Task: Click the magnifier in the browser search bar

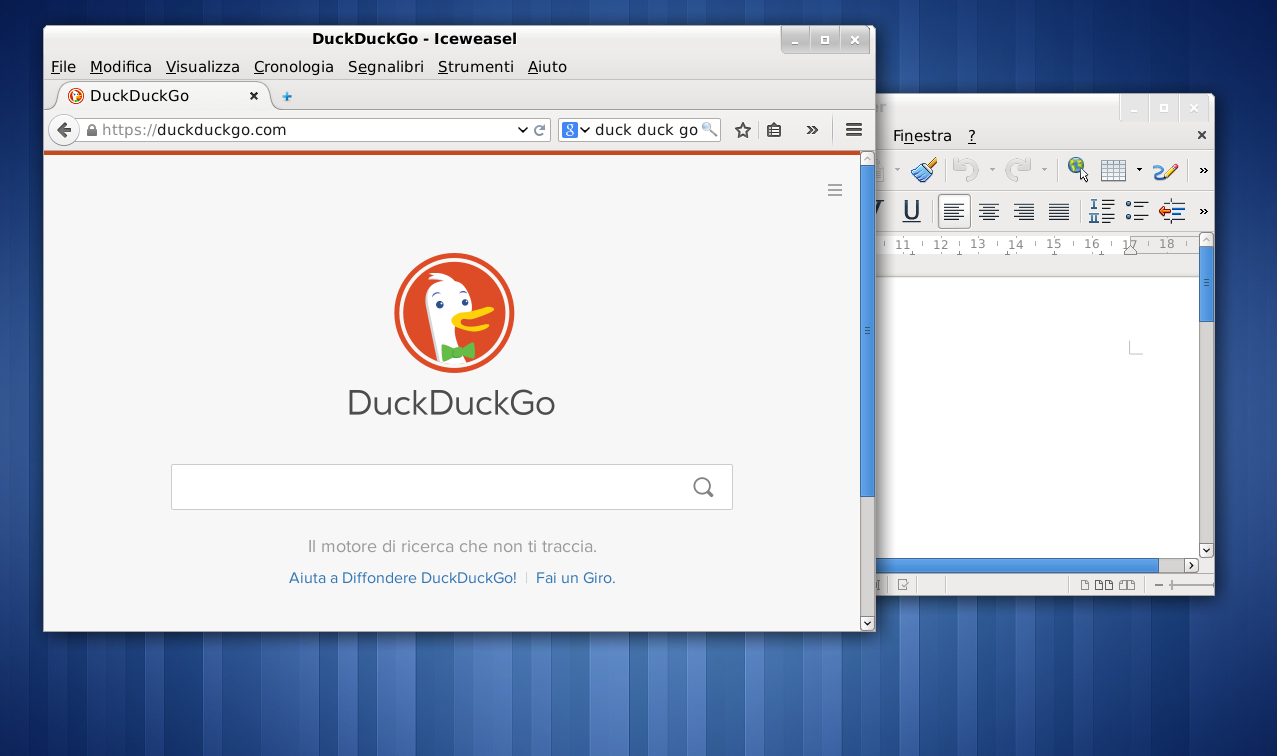Action: pyautogui.click(x=709, y=129)
